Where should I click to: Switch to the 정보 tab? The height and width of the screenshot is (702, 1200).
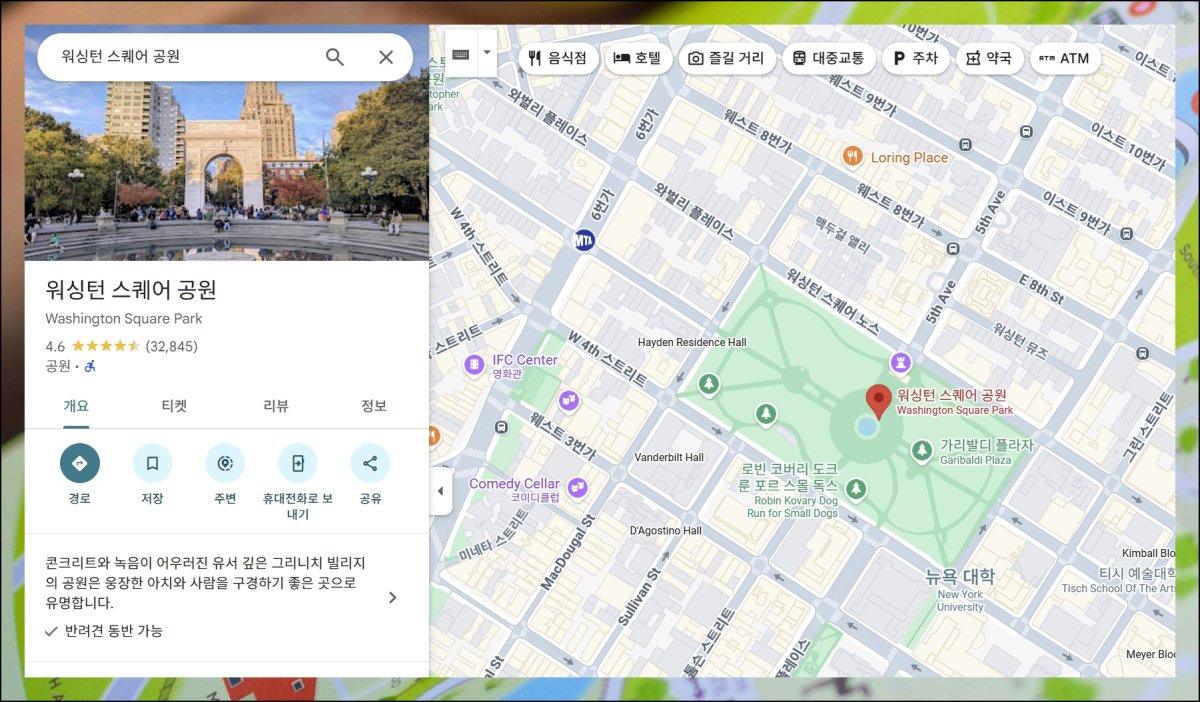tap(374, 406)
